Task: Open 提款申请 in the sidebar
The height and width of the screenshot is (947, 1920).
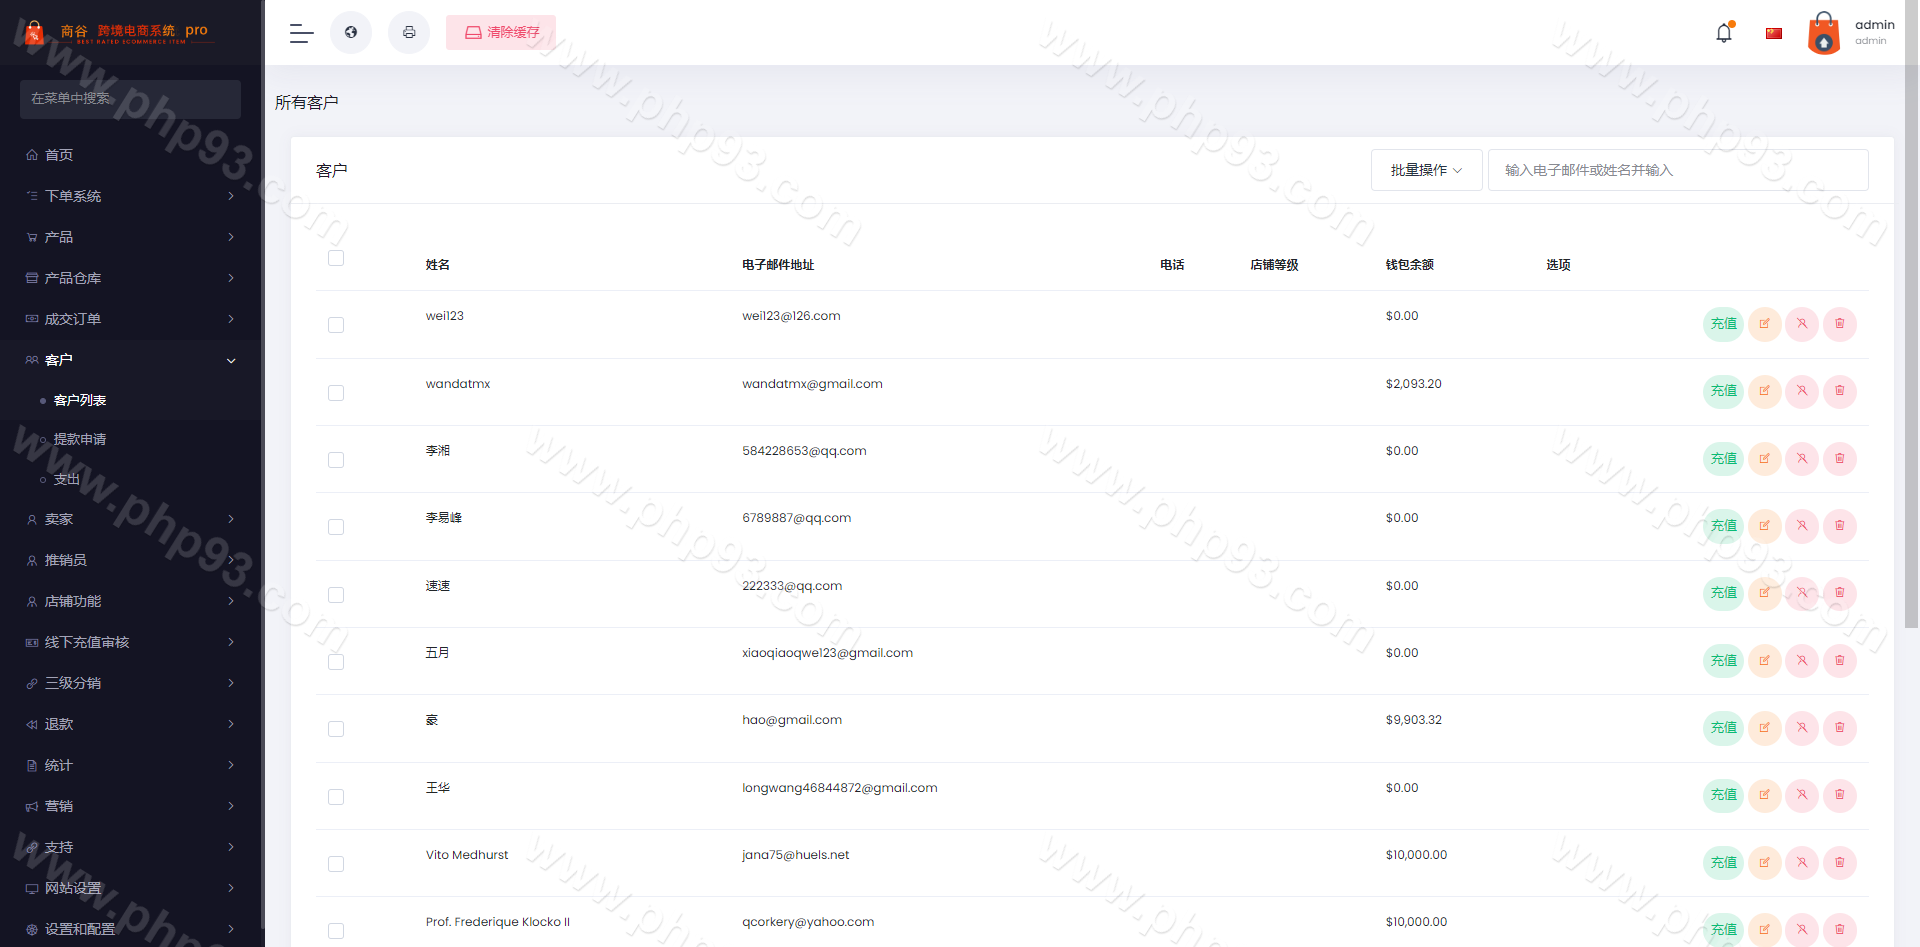Action: (80, 439)
